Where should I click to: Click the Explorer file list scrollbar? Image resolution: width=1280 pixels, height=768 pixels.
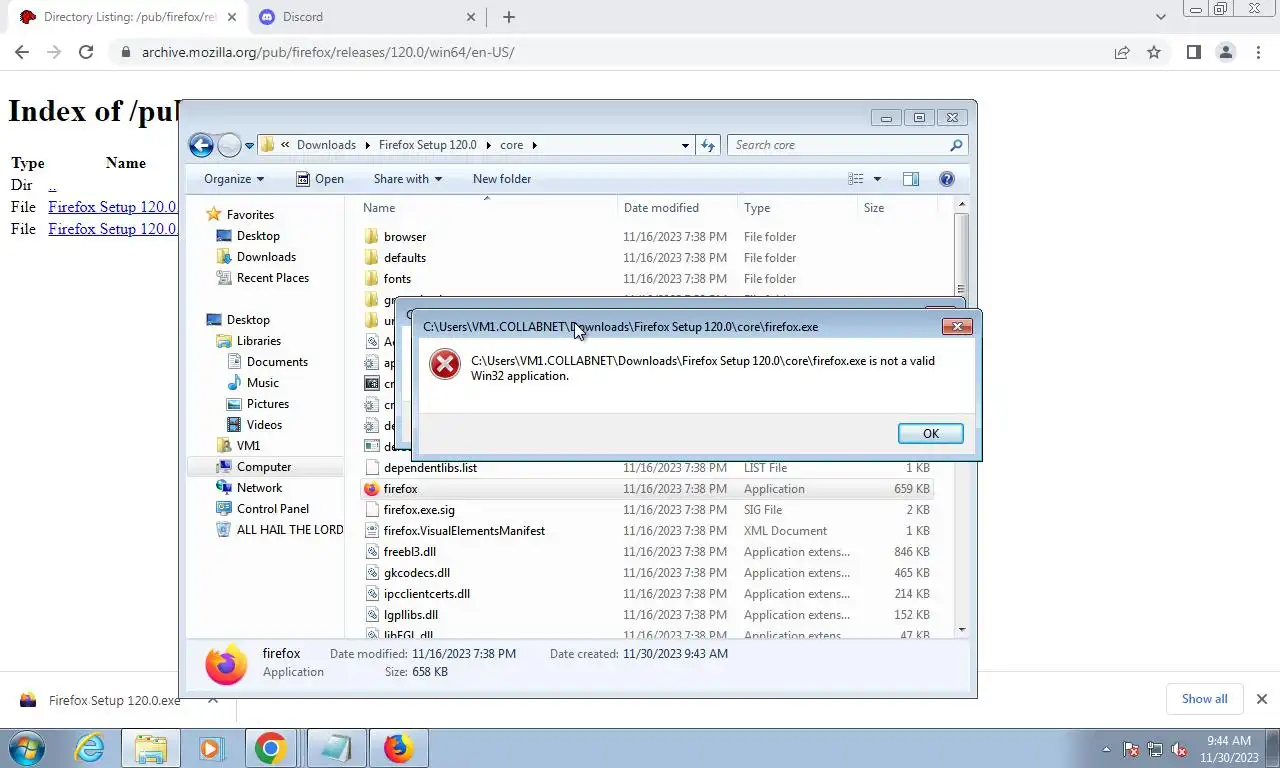point(962,417)
